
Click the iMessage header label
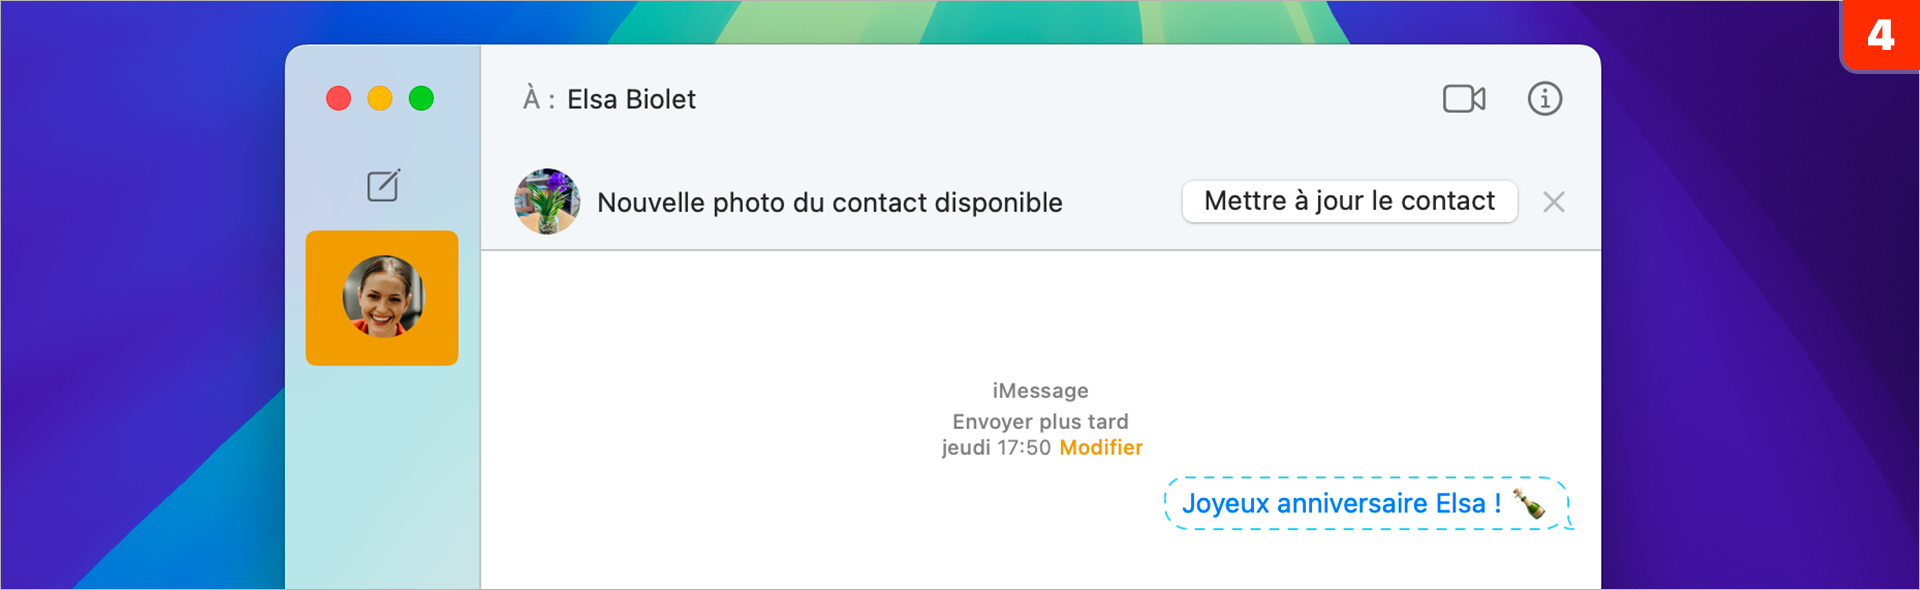pos(1040,390)
